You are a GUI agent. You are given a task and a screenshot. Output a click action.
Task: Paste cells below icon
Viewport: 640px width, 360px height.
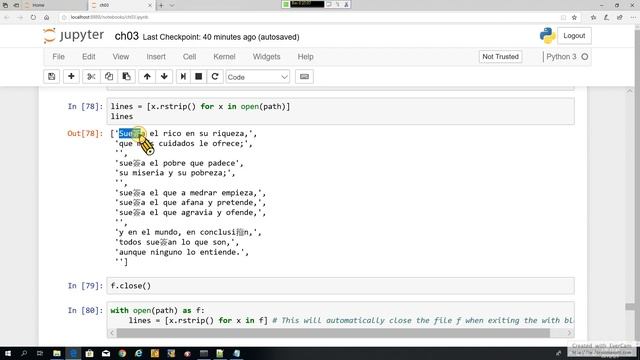127,77
